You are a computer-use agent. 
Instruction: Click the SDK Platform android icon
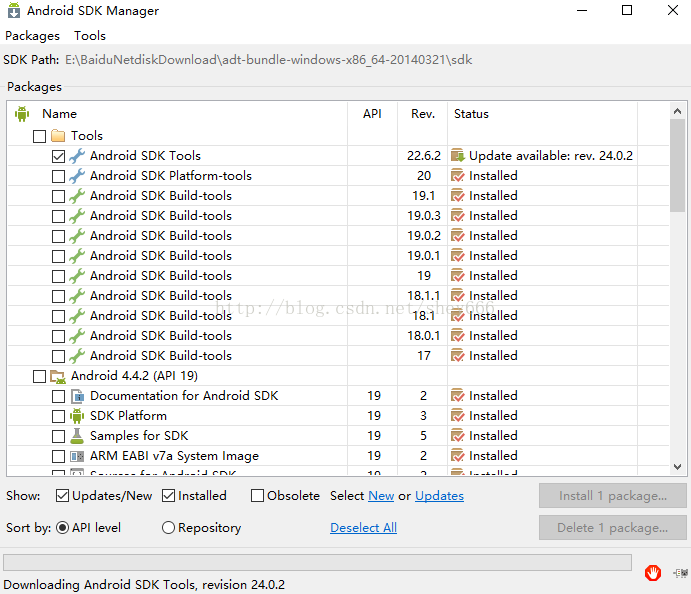pyautogui.click(x=77, y=416)
